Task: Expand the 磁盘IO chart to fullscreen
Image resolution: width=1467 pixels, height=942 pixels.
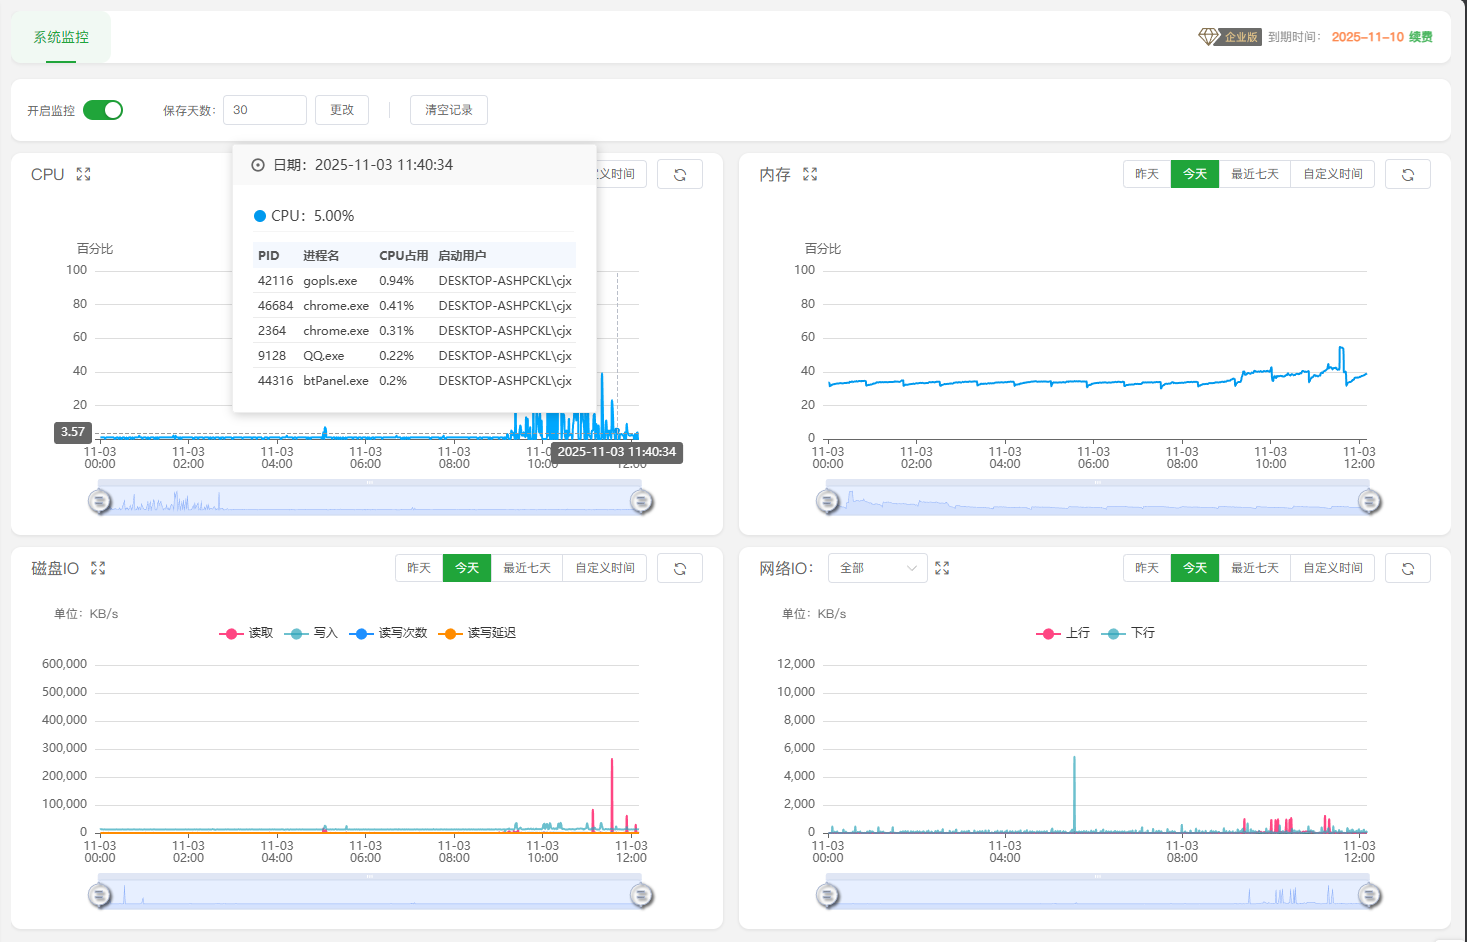Action: tap(98, 568)
